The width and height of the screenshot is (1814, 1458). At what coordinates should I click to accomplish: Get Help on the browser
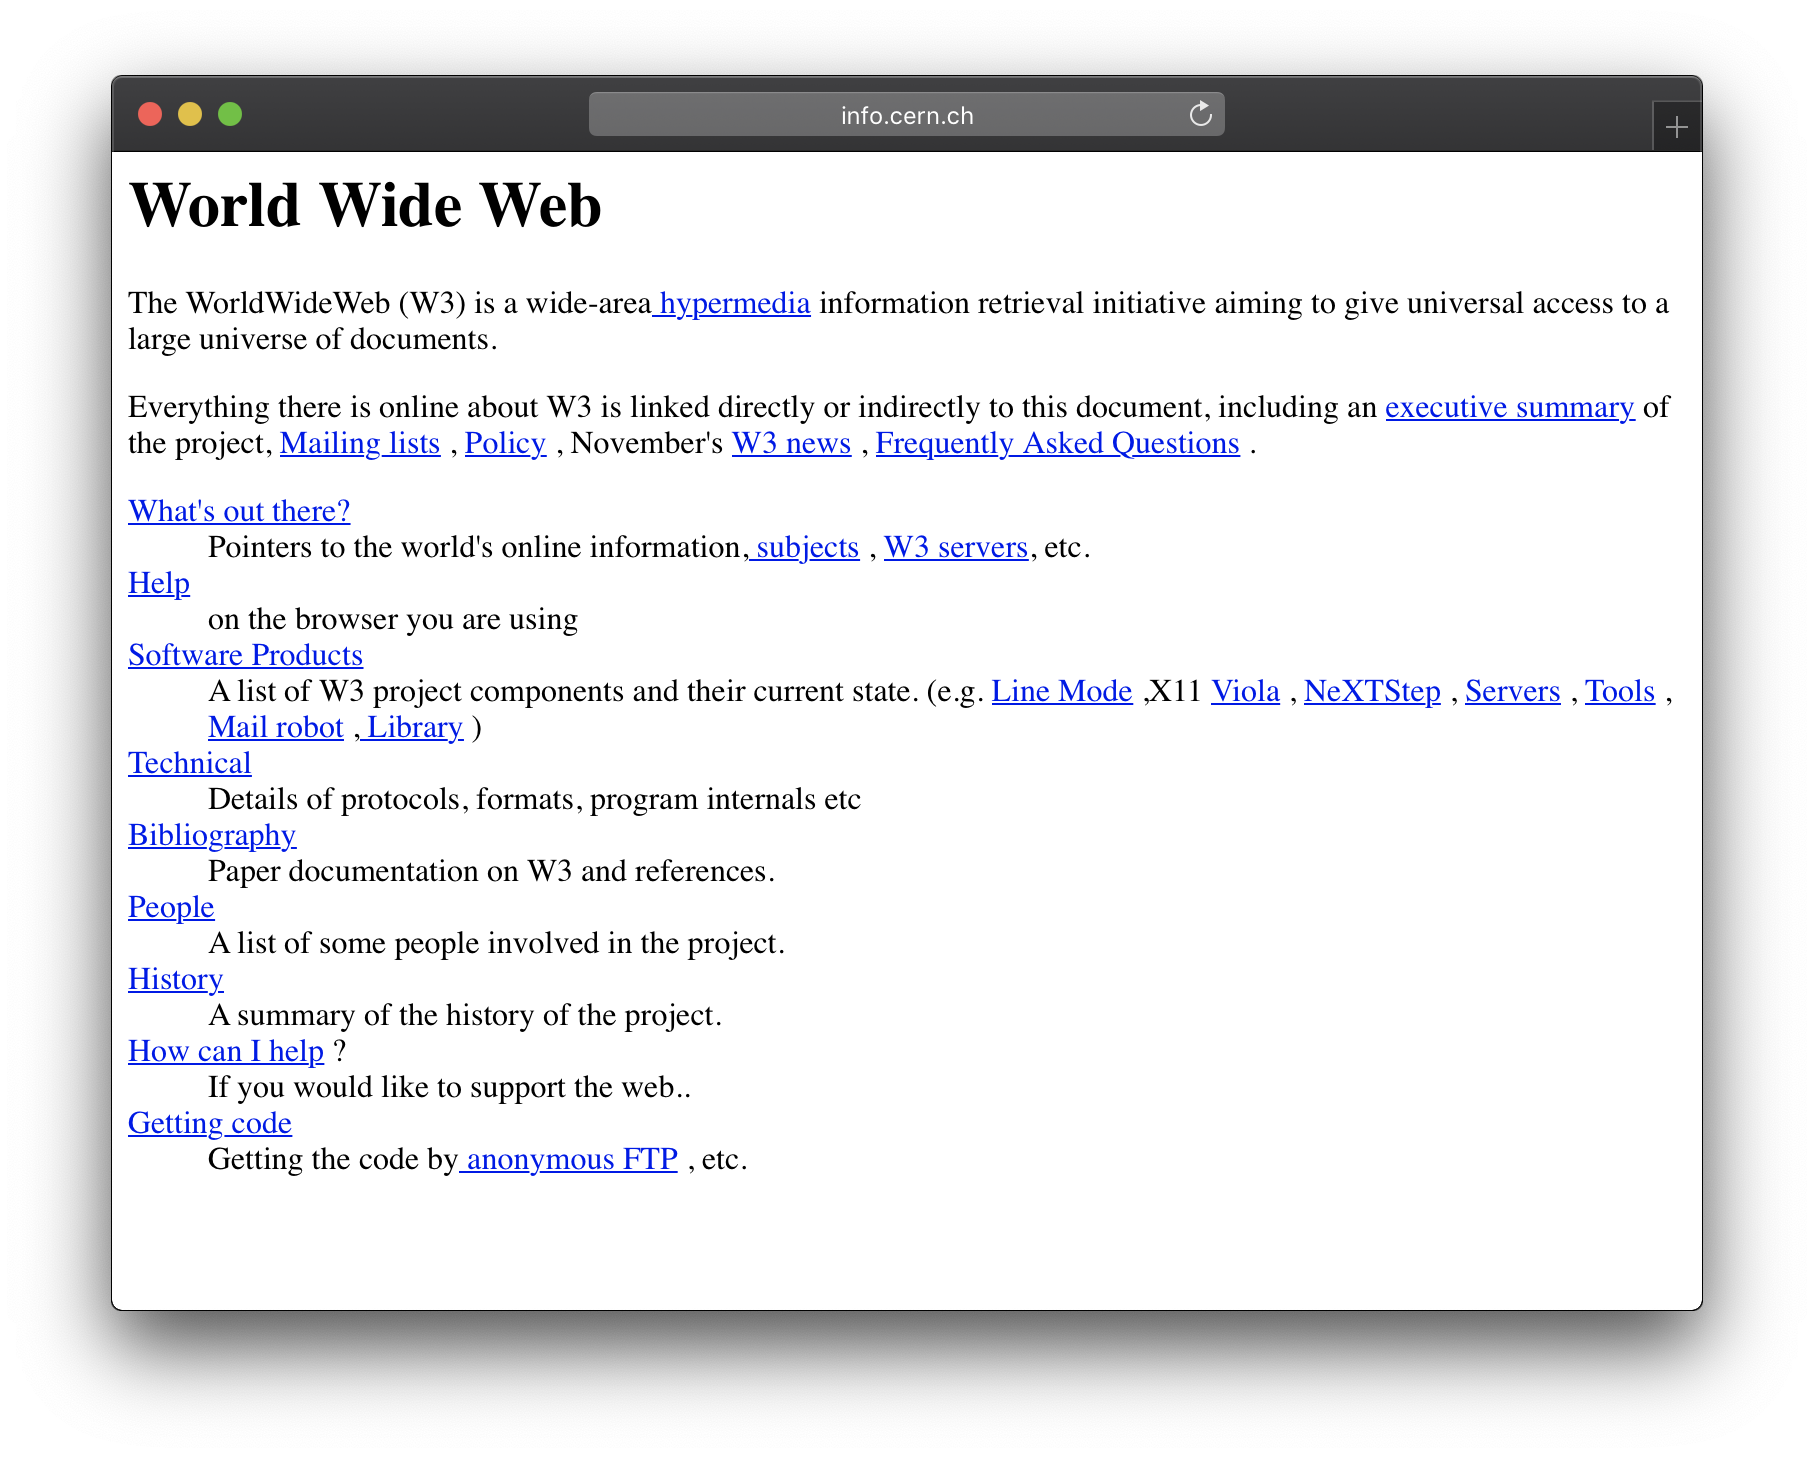(158, 583)
